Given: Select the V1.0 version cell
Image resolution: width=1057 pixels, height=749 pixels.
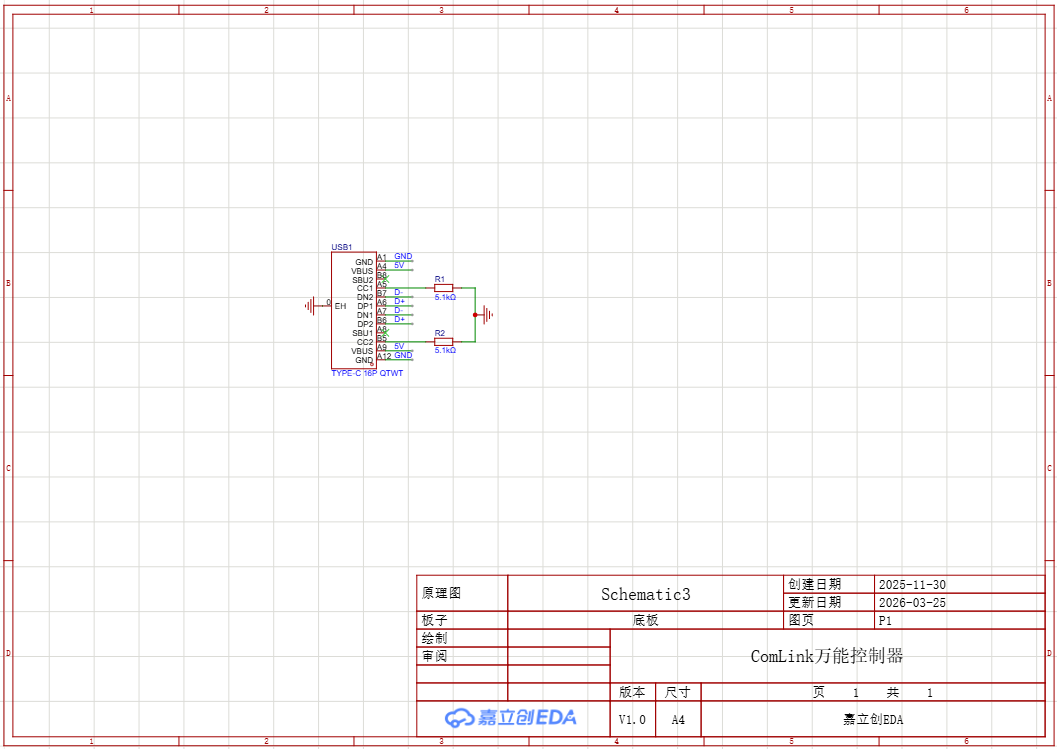Looking at the screenshot, I should click(x=632, y=719).
